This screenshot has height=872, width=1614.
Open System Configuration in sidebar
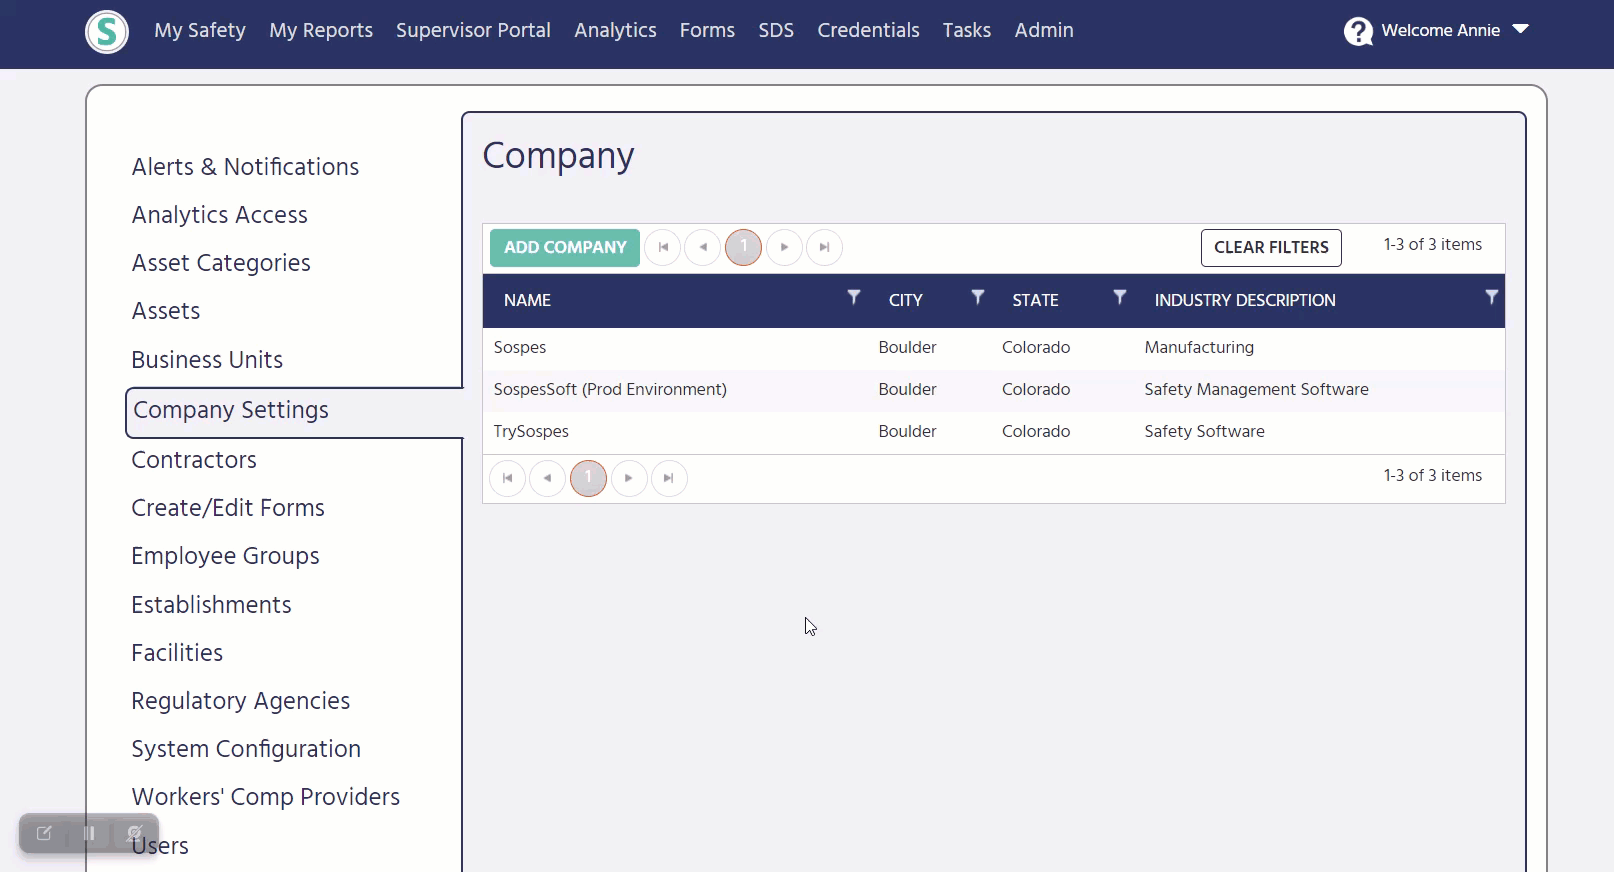[246, 749]
